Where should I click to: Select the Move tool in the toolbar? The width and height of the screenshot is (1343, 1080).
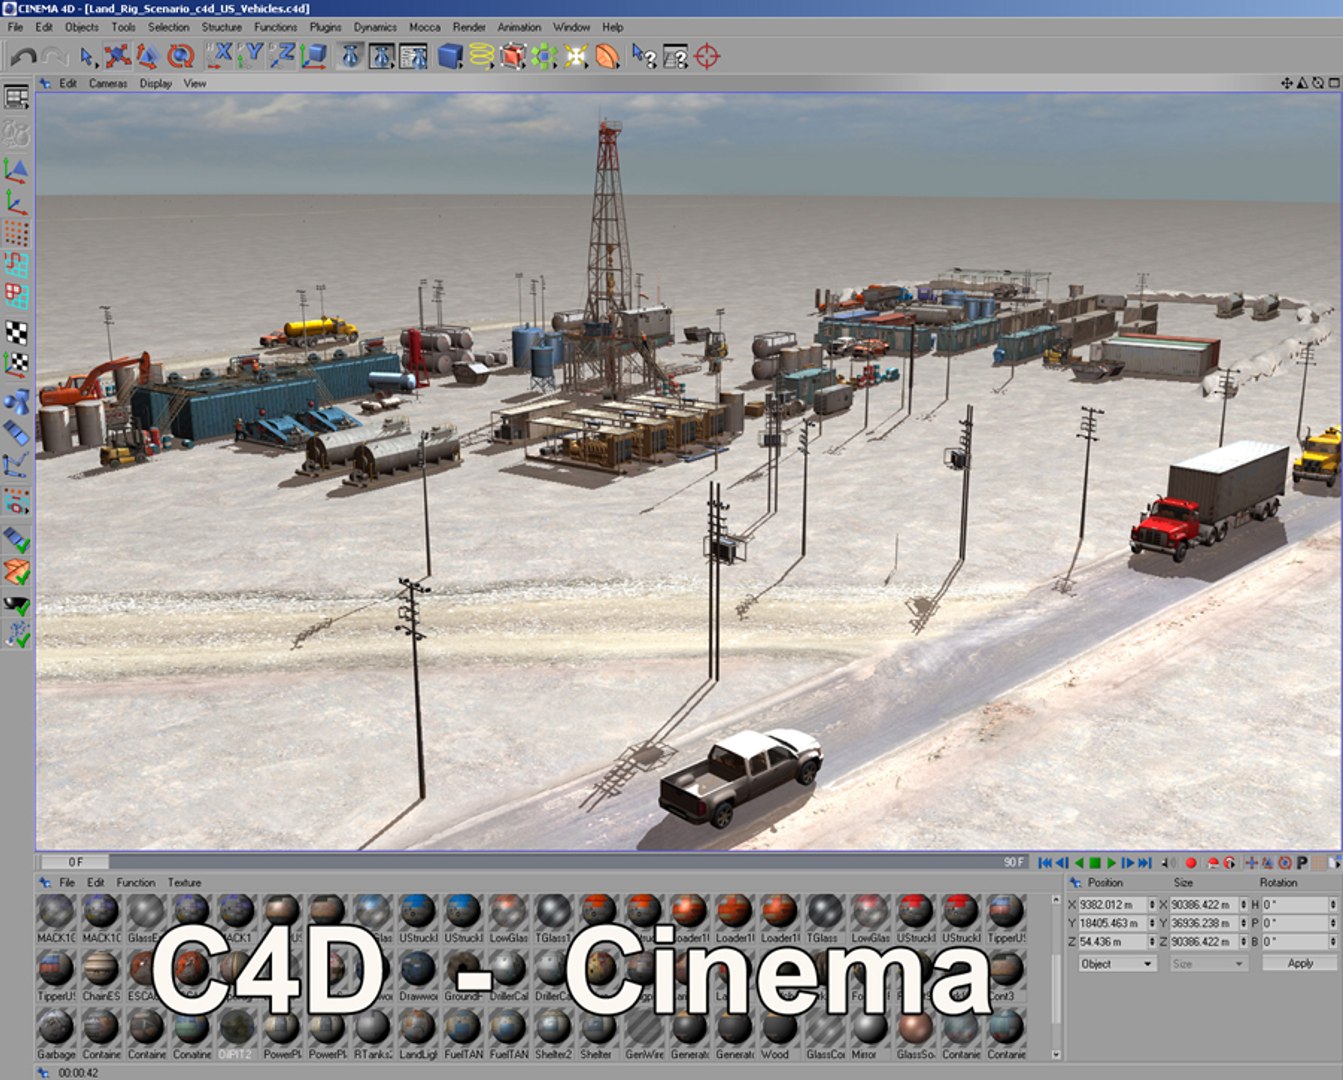click(118, 57)
